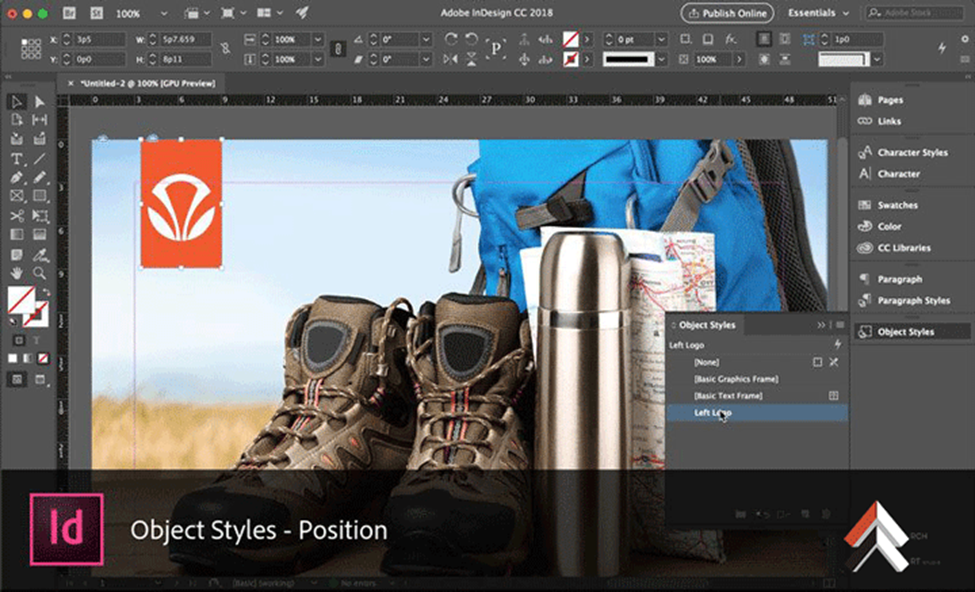The height and width of the screenshot is (592, 975).
Task: Open the stroke weight 0 pt dropdown
Action: pos(661,39)
